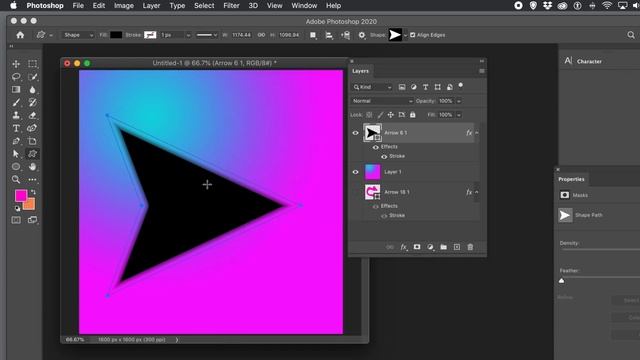Click the Home icon in options bar

point(20,35)
